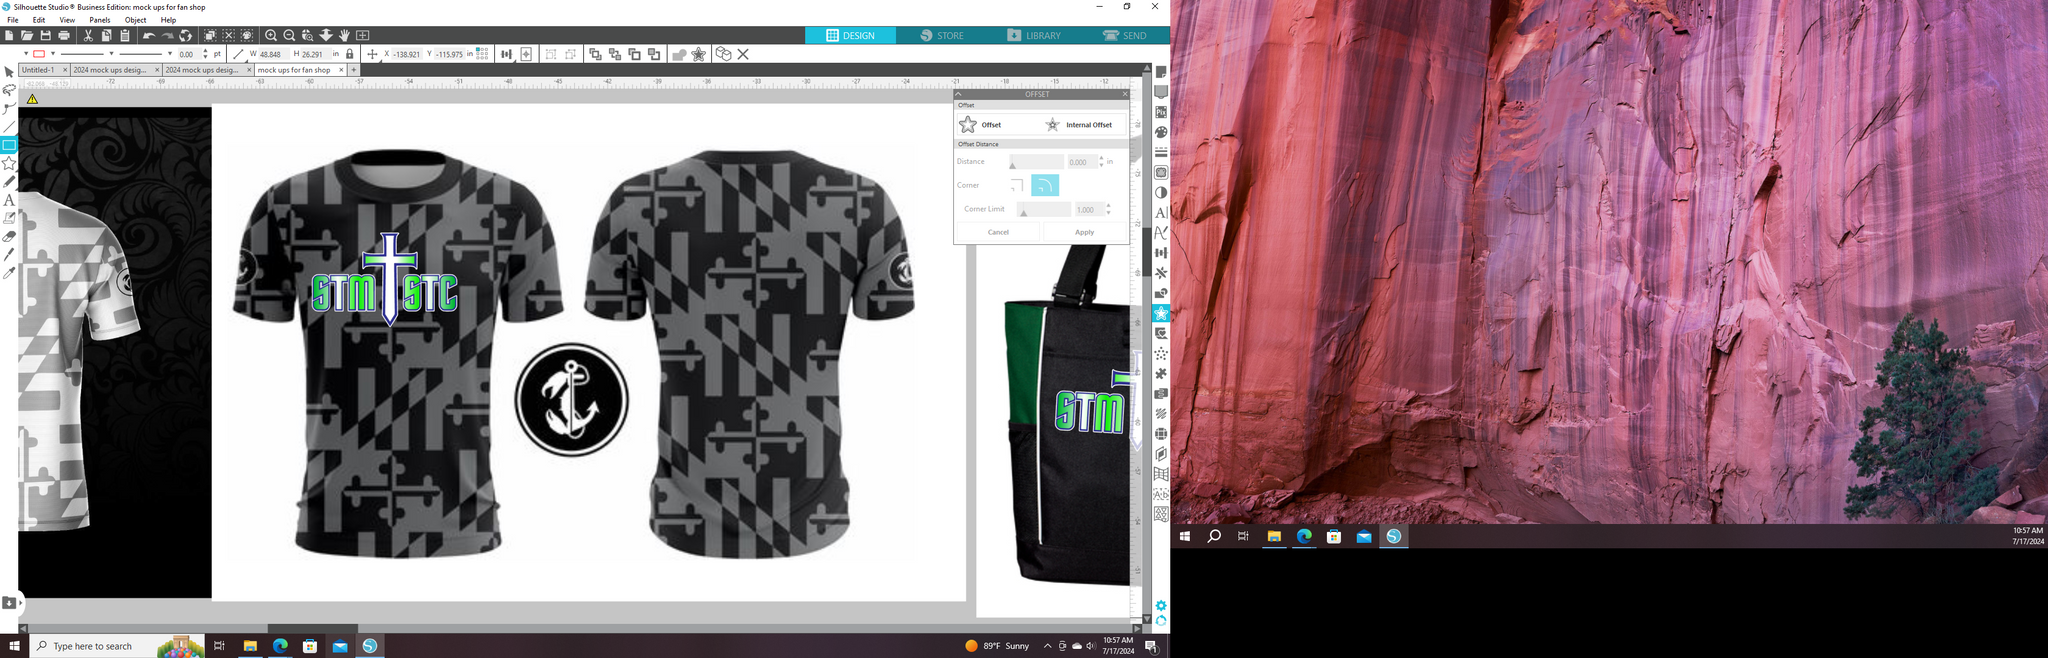This screenshot has width=2048, height=658.
Task: Click the Weld shapes icon
Action: 679,54
